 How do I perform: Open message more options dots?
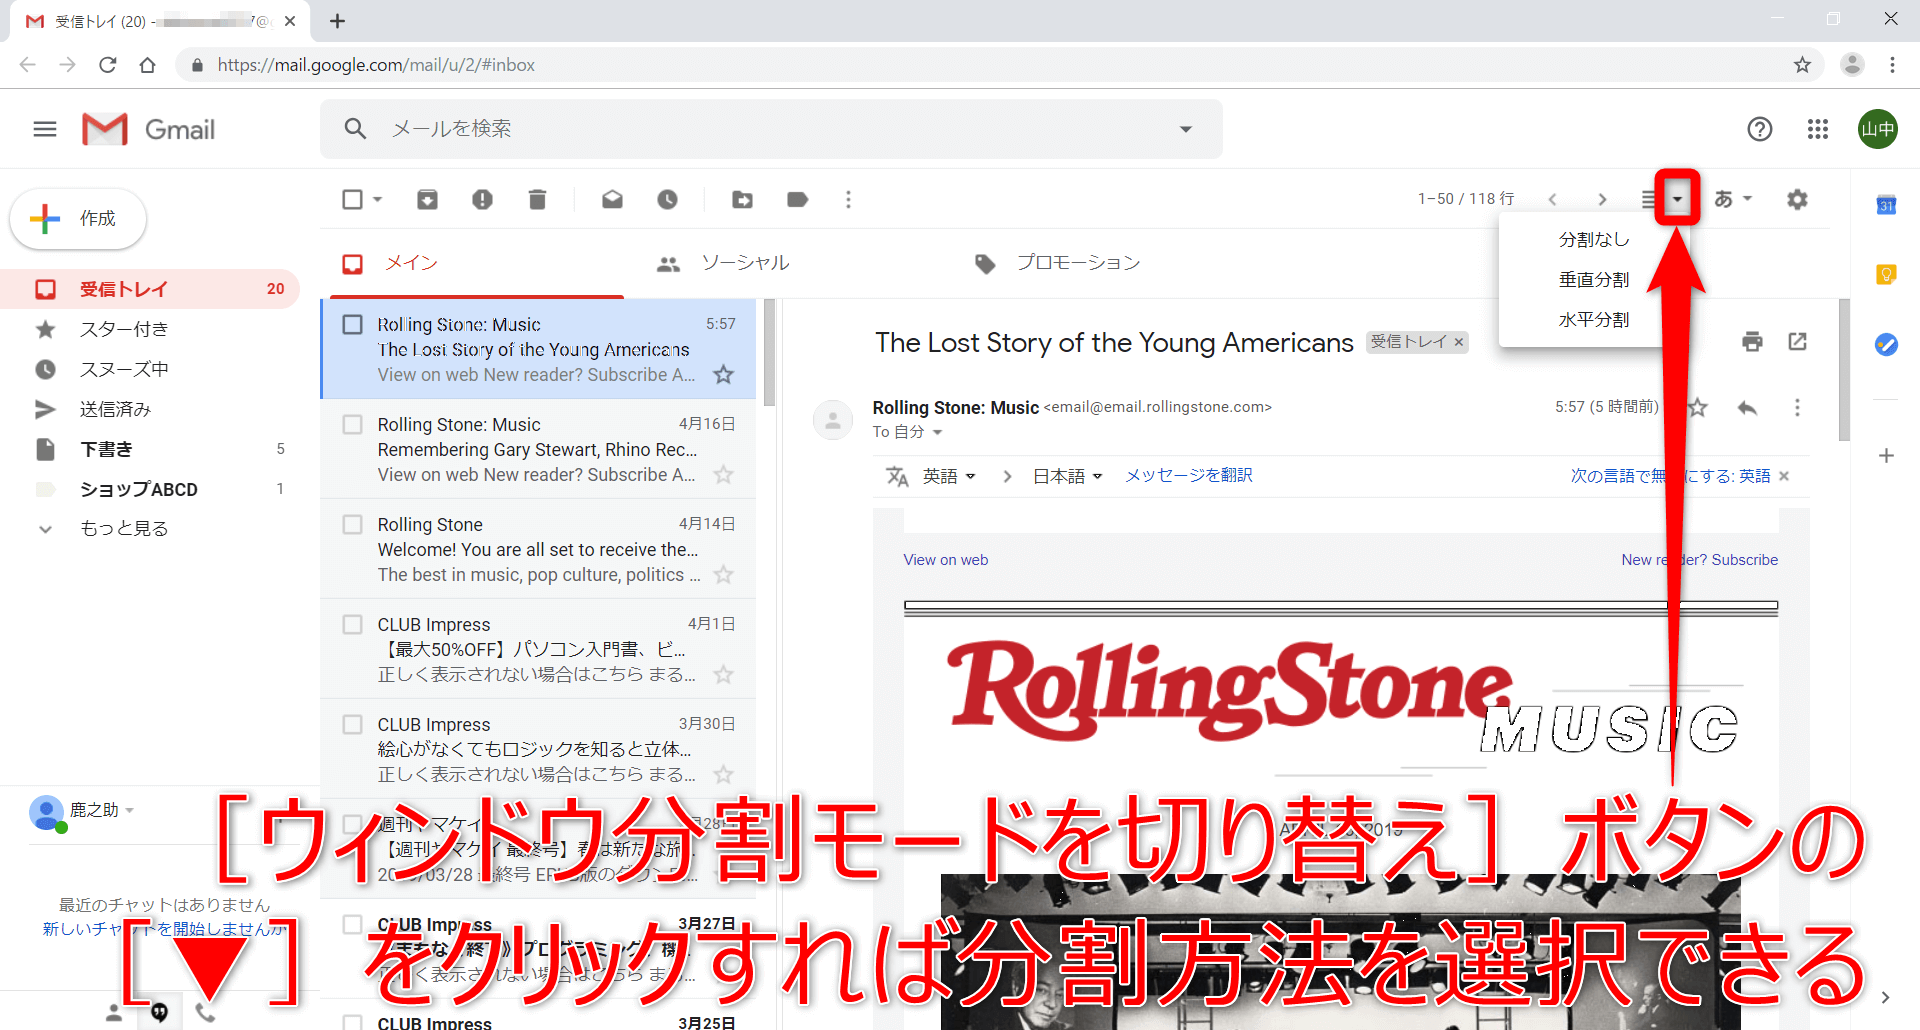coord(1797,407)
